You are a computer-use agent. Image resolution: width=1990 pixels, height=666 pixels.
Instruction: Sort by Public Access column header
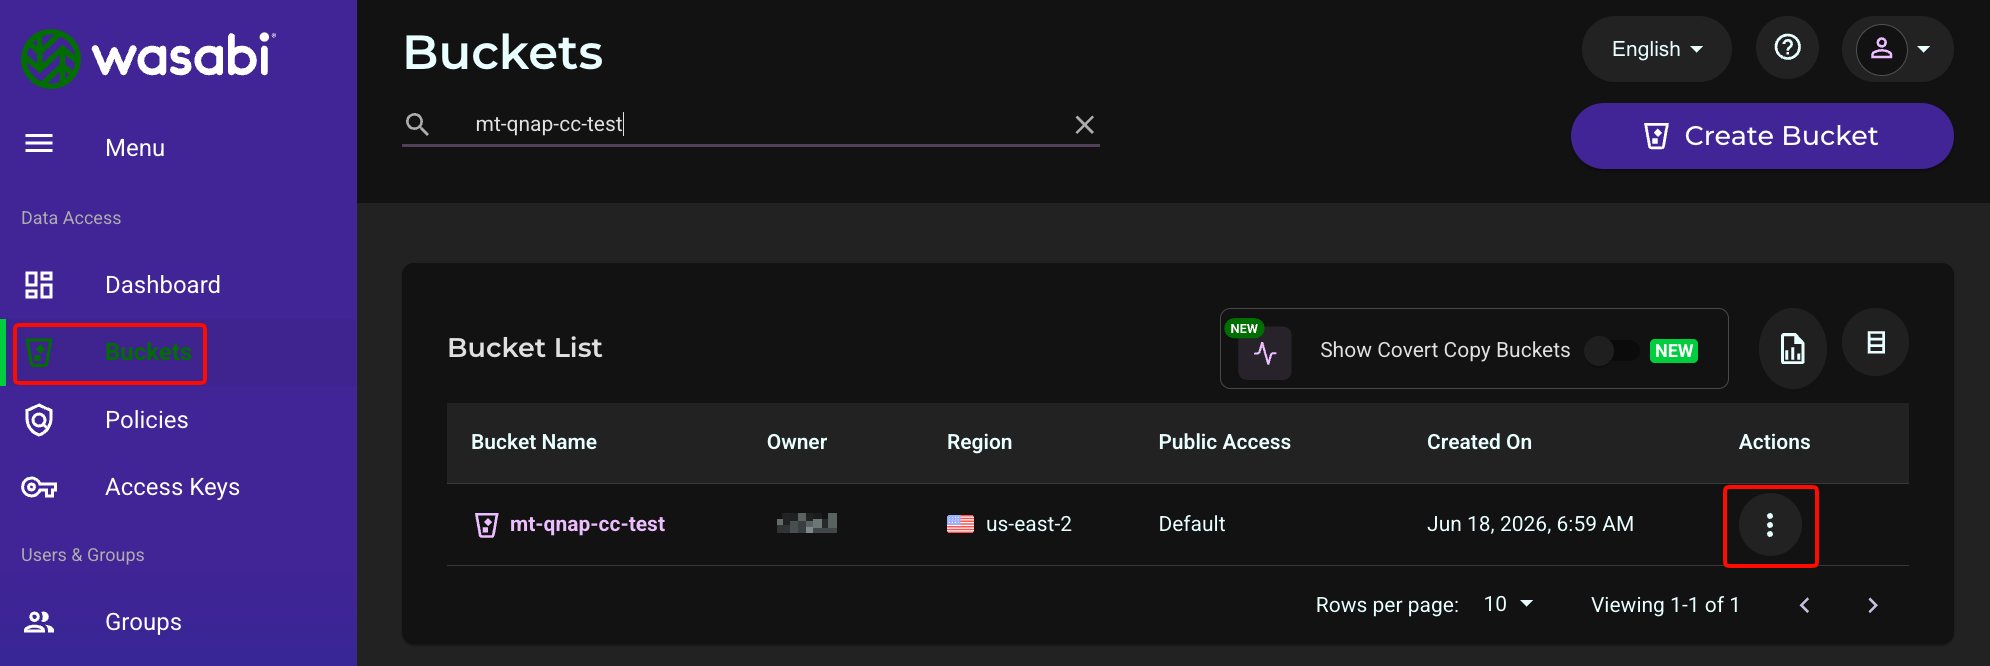click(1225, 442)
